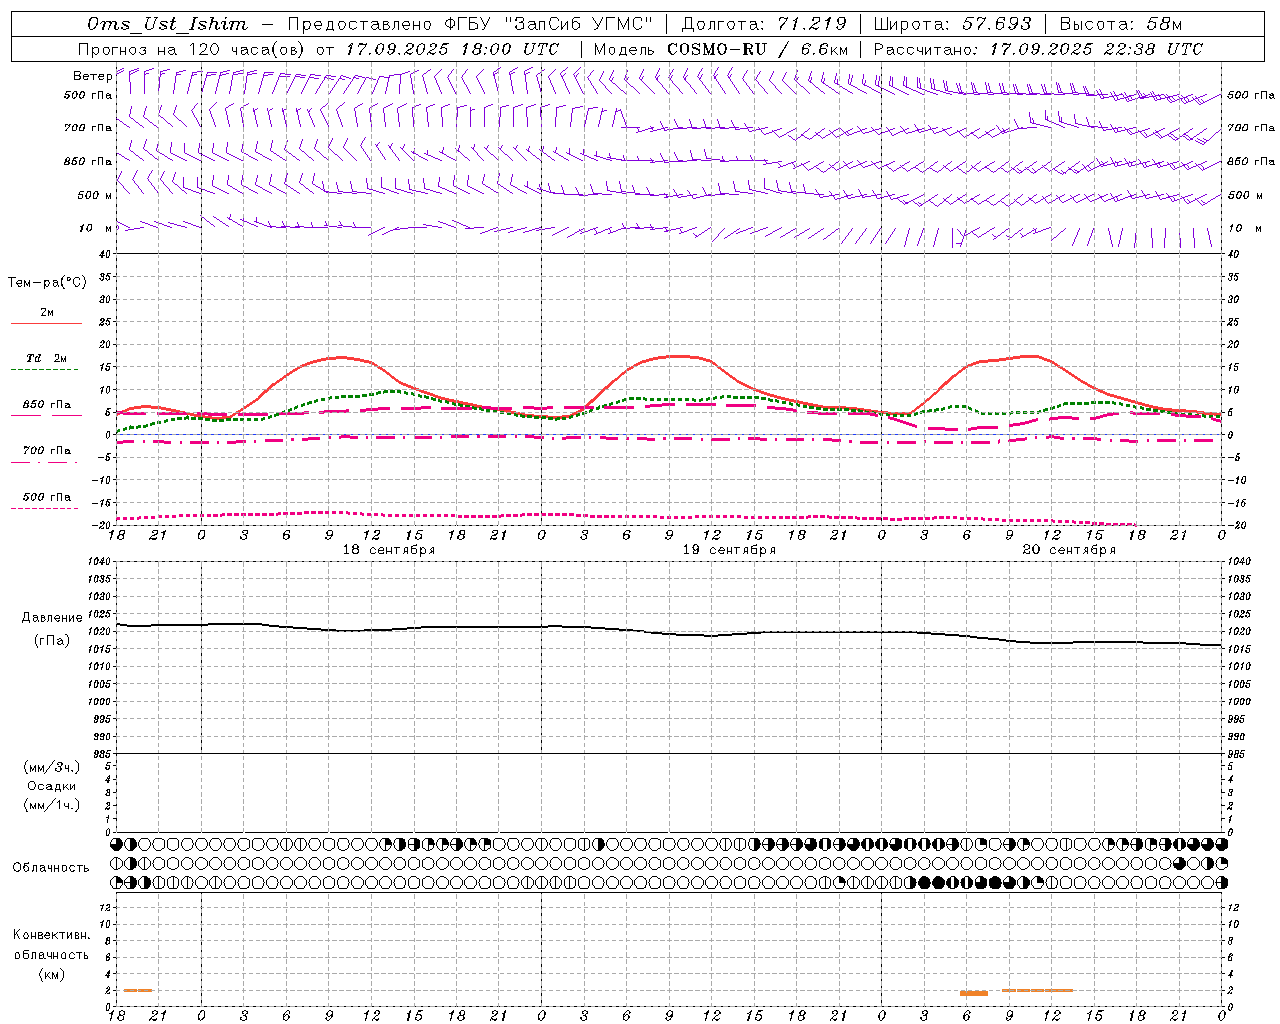
Task: Select the 10 м wind level label on left
Action: coord(95,228)
